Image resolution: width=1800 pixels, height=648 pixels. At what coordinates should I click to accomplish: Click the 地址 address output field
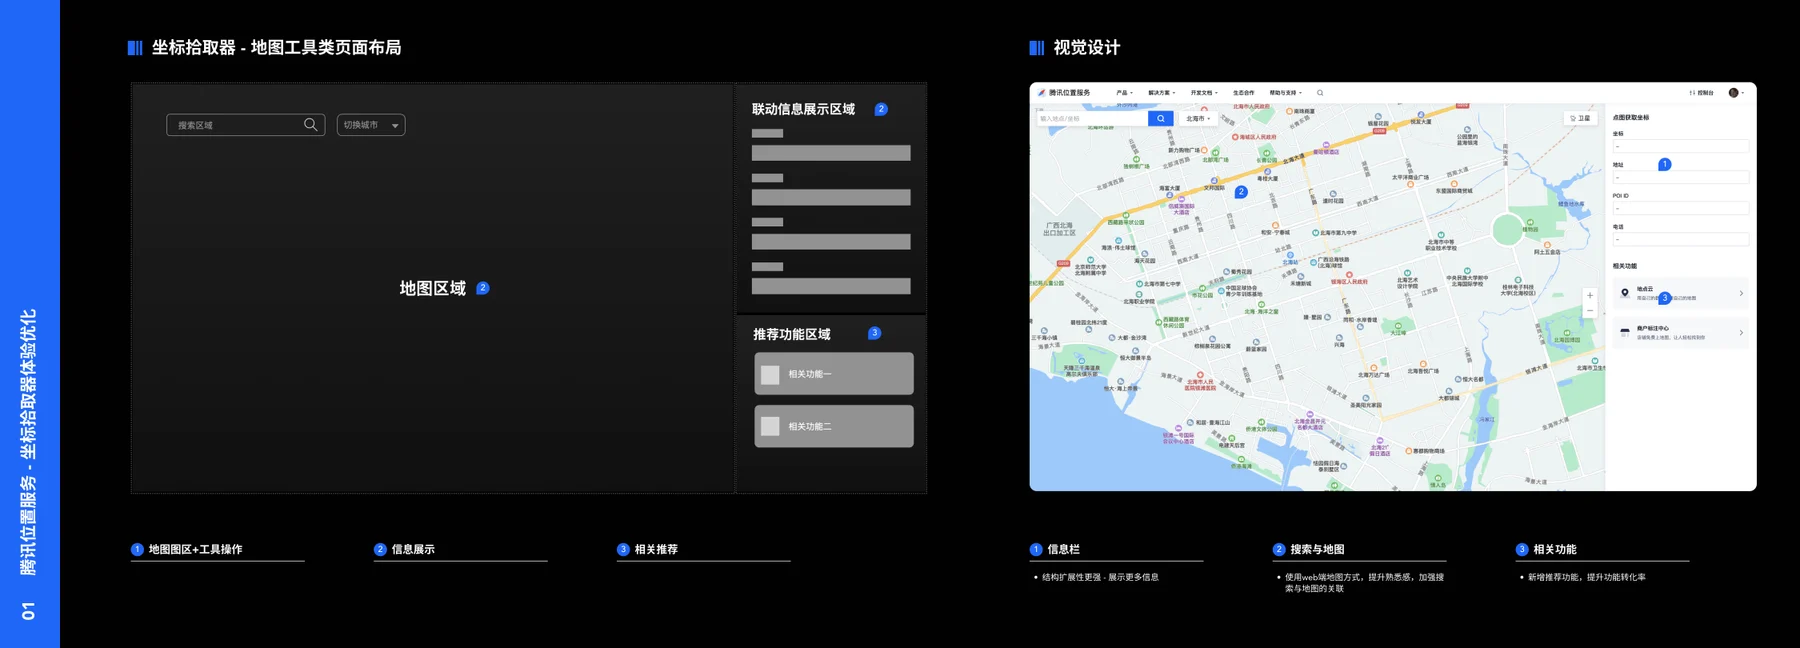point(1680,177)
